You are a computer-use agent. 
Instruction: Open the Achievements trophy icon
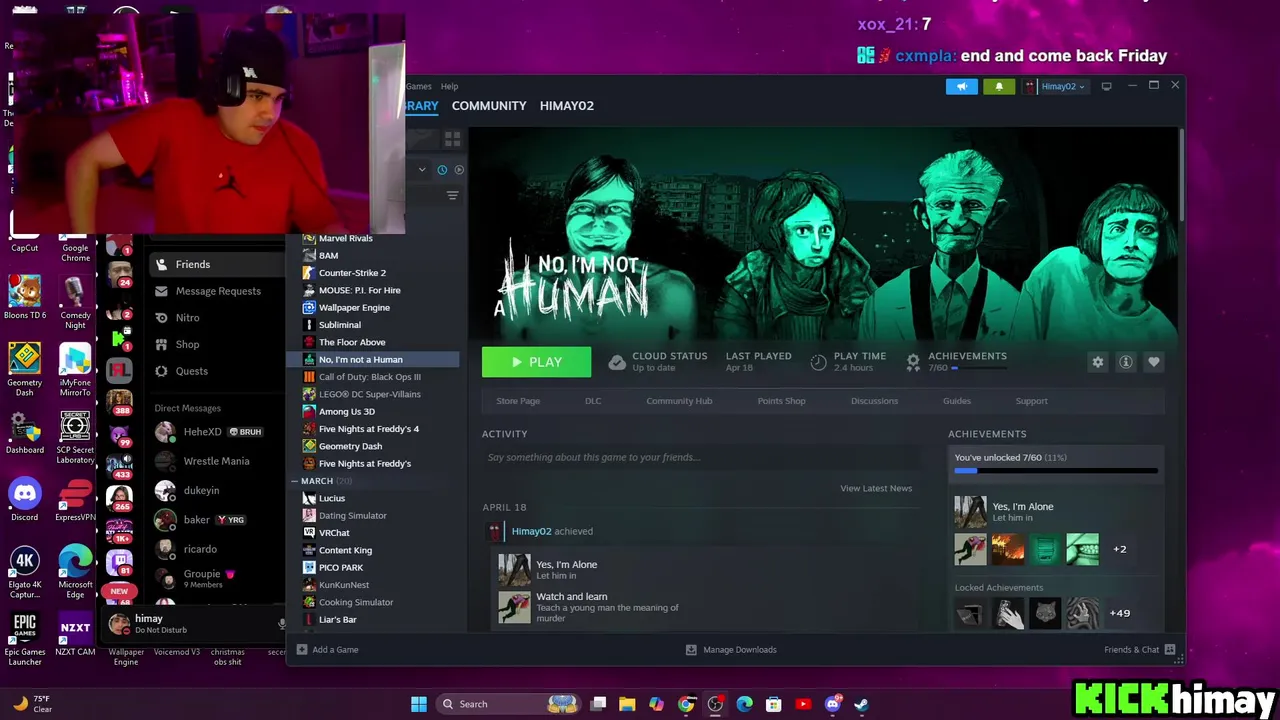tap(913, 362)
